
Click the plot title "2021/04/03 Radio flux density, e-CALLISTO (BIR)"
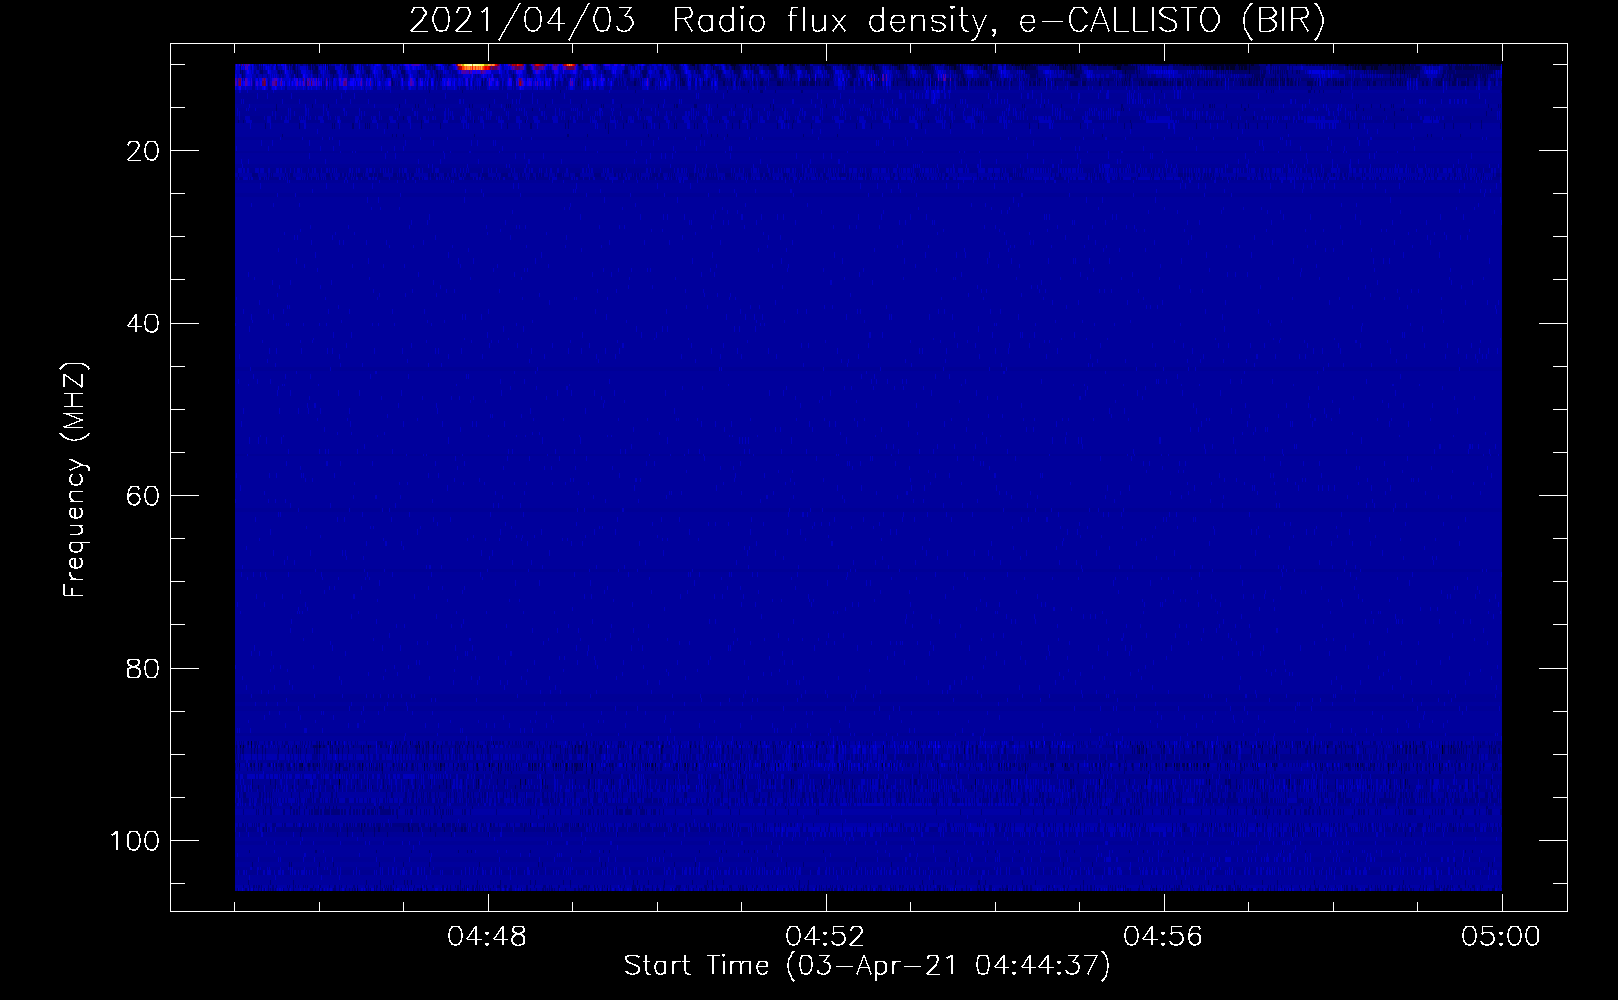[x=867, y=21]
